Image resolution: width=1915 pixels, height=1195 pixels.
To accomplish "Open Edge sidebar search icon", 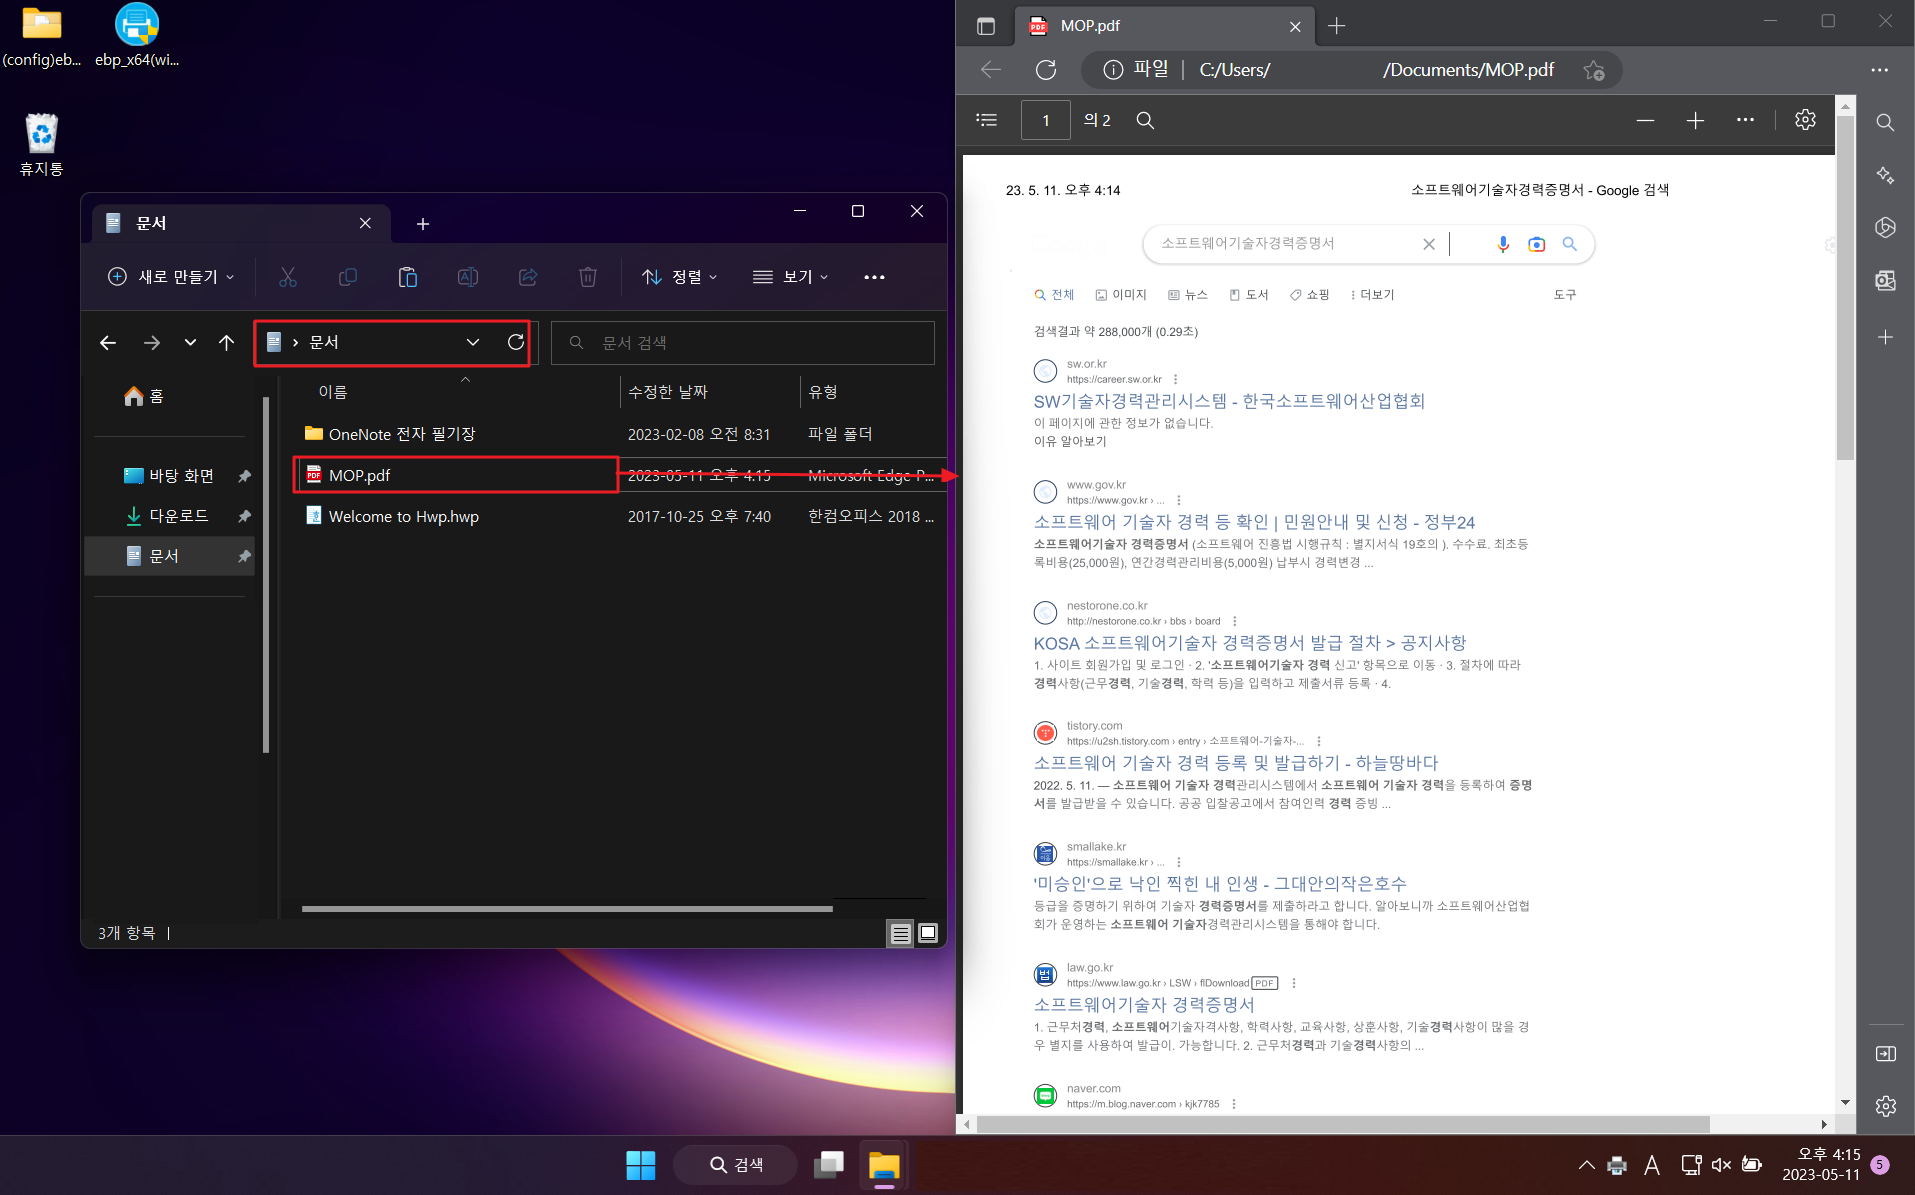I will [x=1885, y=122].
